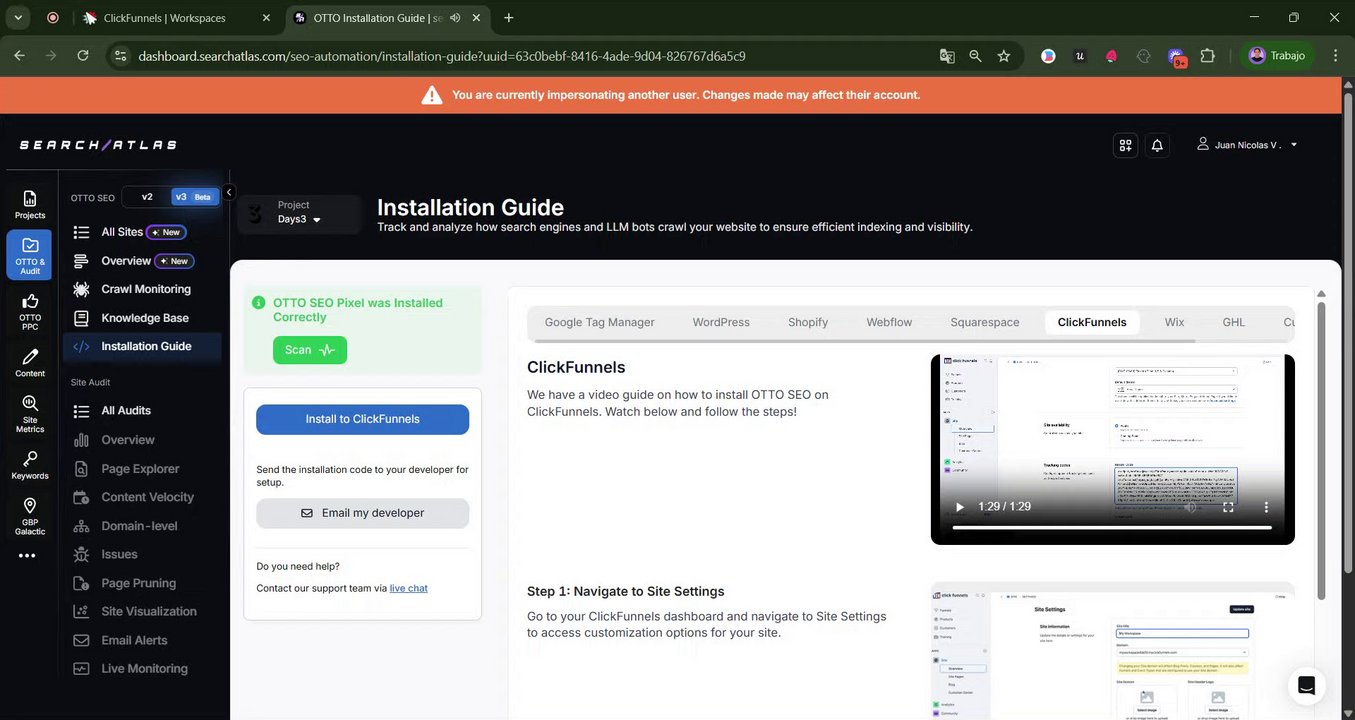
Task: Open the Juan Nicolas V. user menu
Action: pyautogui.click(x=1247, y=145)
